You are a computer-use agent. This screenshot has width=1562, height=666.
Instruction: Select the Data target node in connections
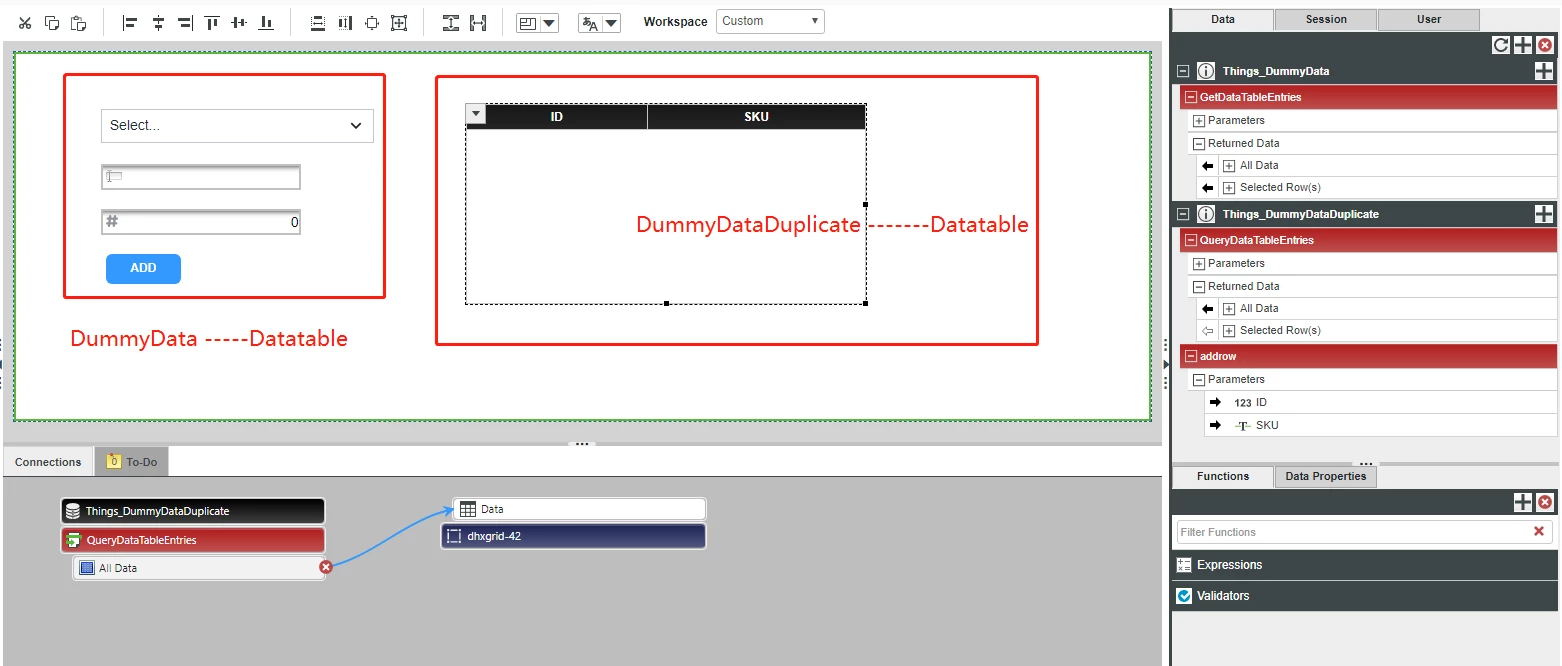[x=579, y=509]
